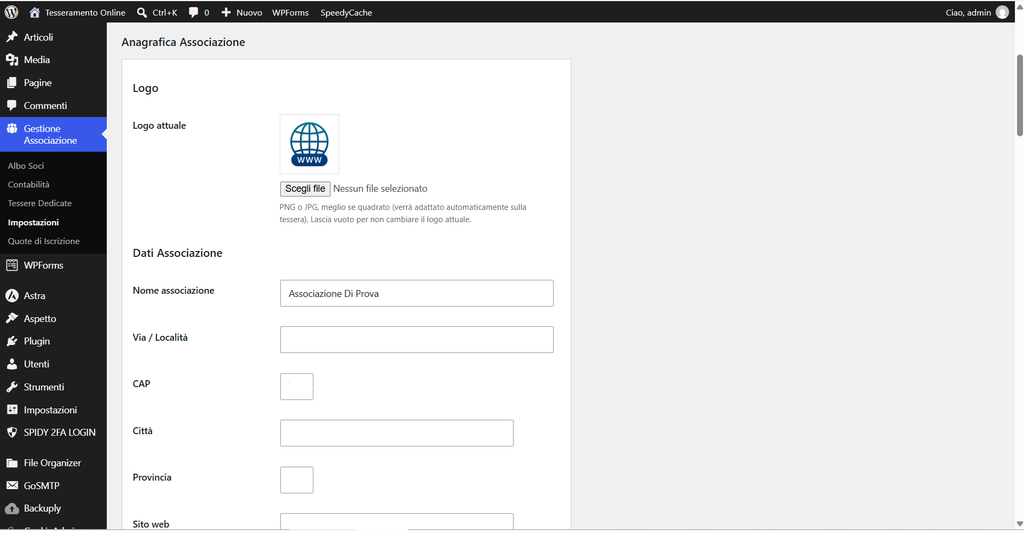Click the SPIDY 2FA LOGIN shield icon
The height and width of the screenshot is (533, 1024).
[x=12, y=432]
